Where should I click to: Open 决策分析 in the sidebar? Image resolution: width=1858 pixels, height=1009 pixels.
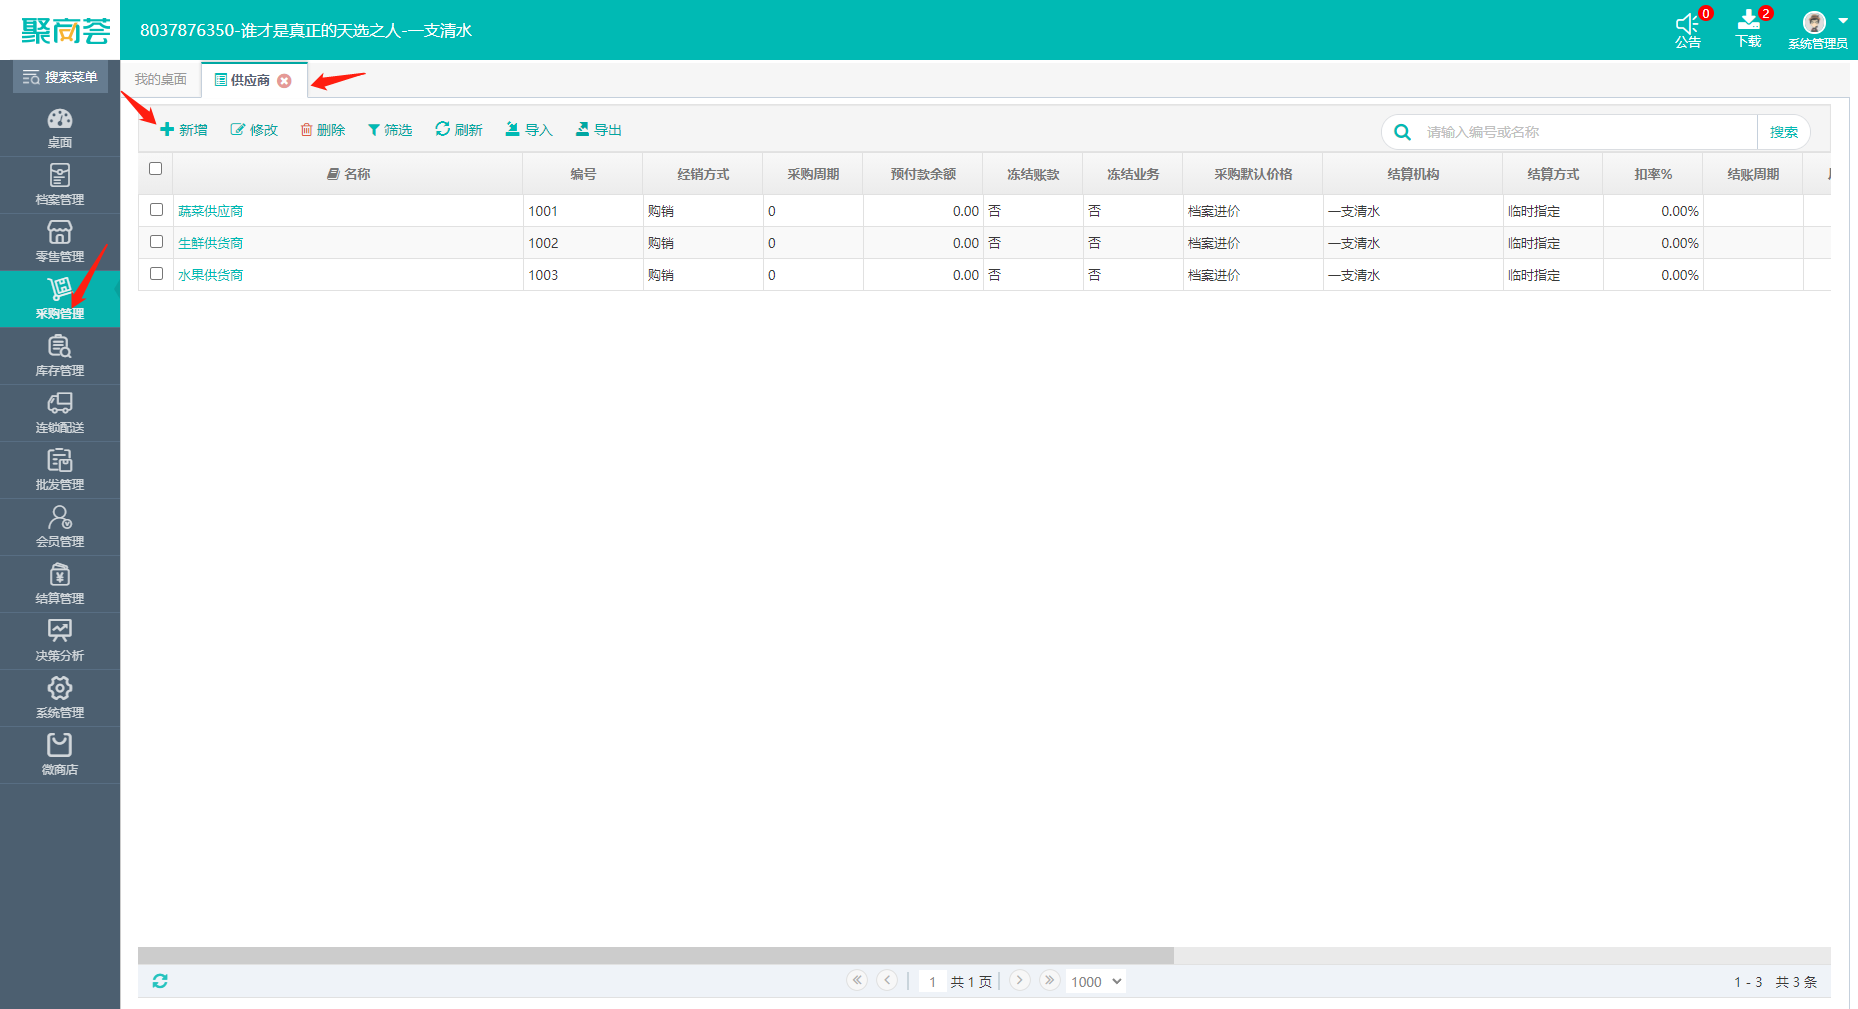click(x=60, y=640)
